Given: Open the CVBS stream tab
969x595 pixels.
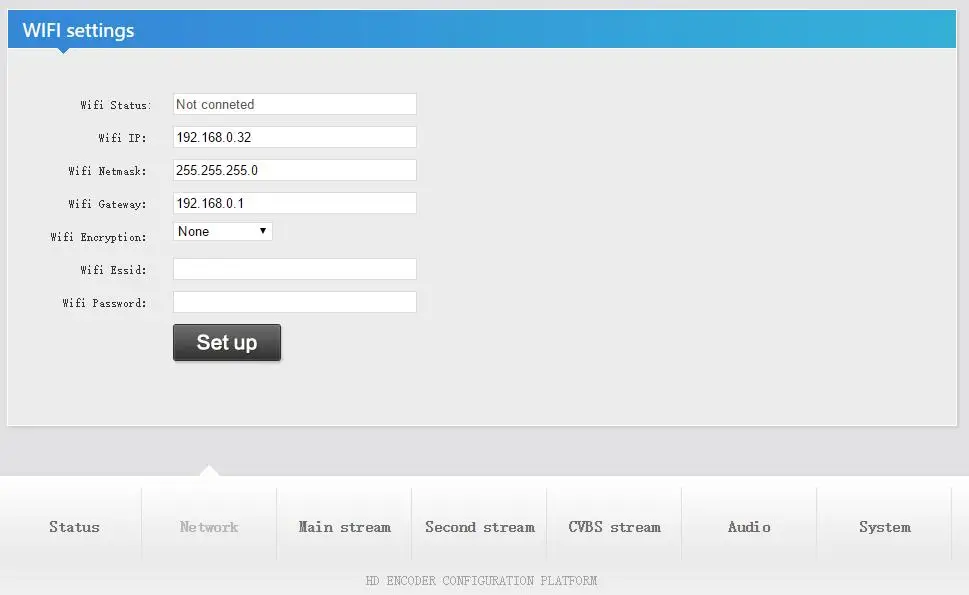Looking at the screenshot, I should (x=614, y=527).
